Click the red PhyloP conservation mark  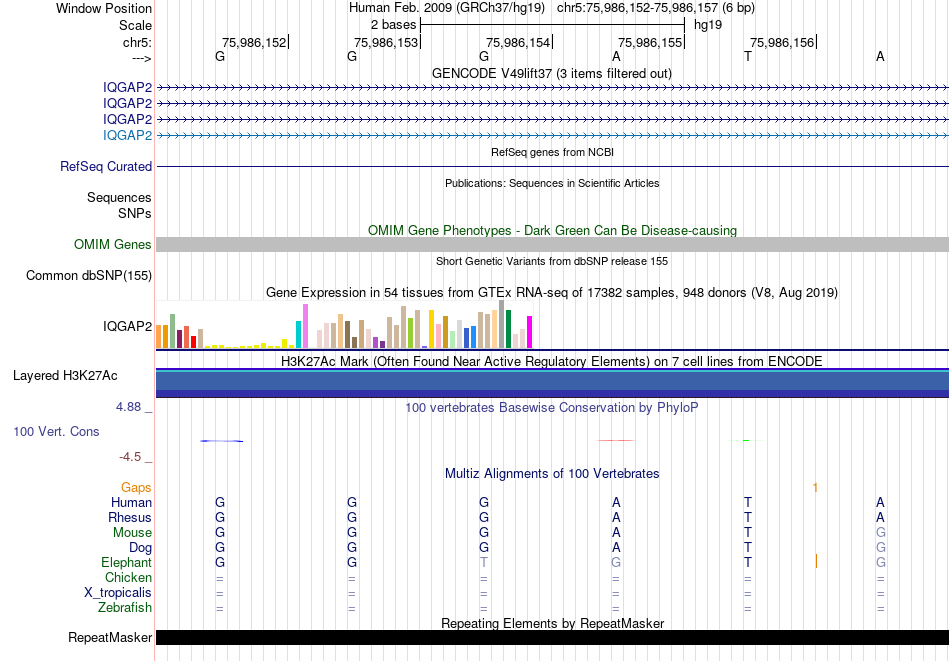click(x=616, y=440)
